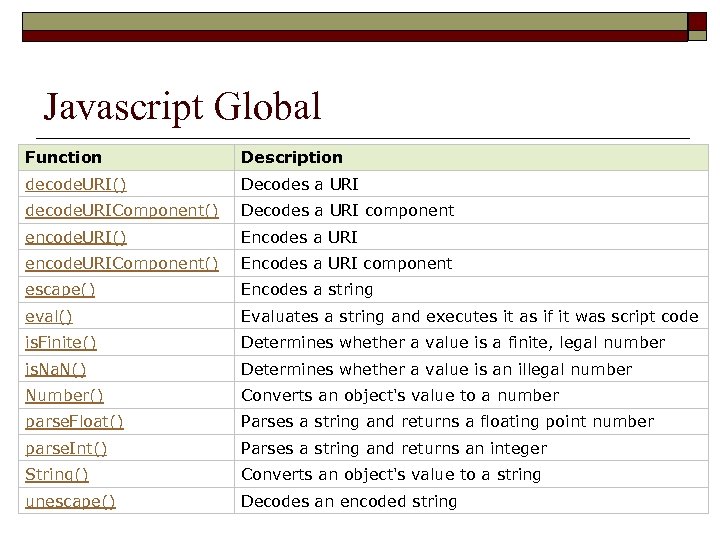Select the isFinite() link

(x=61, y=342)
